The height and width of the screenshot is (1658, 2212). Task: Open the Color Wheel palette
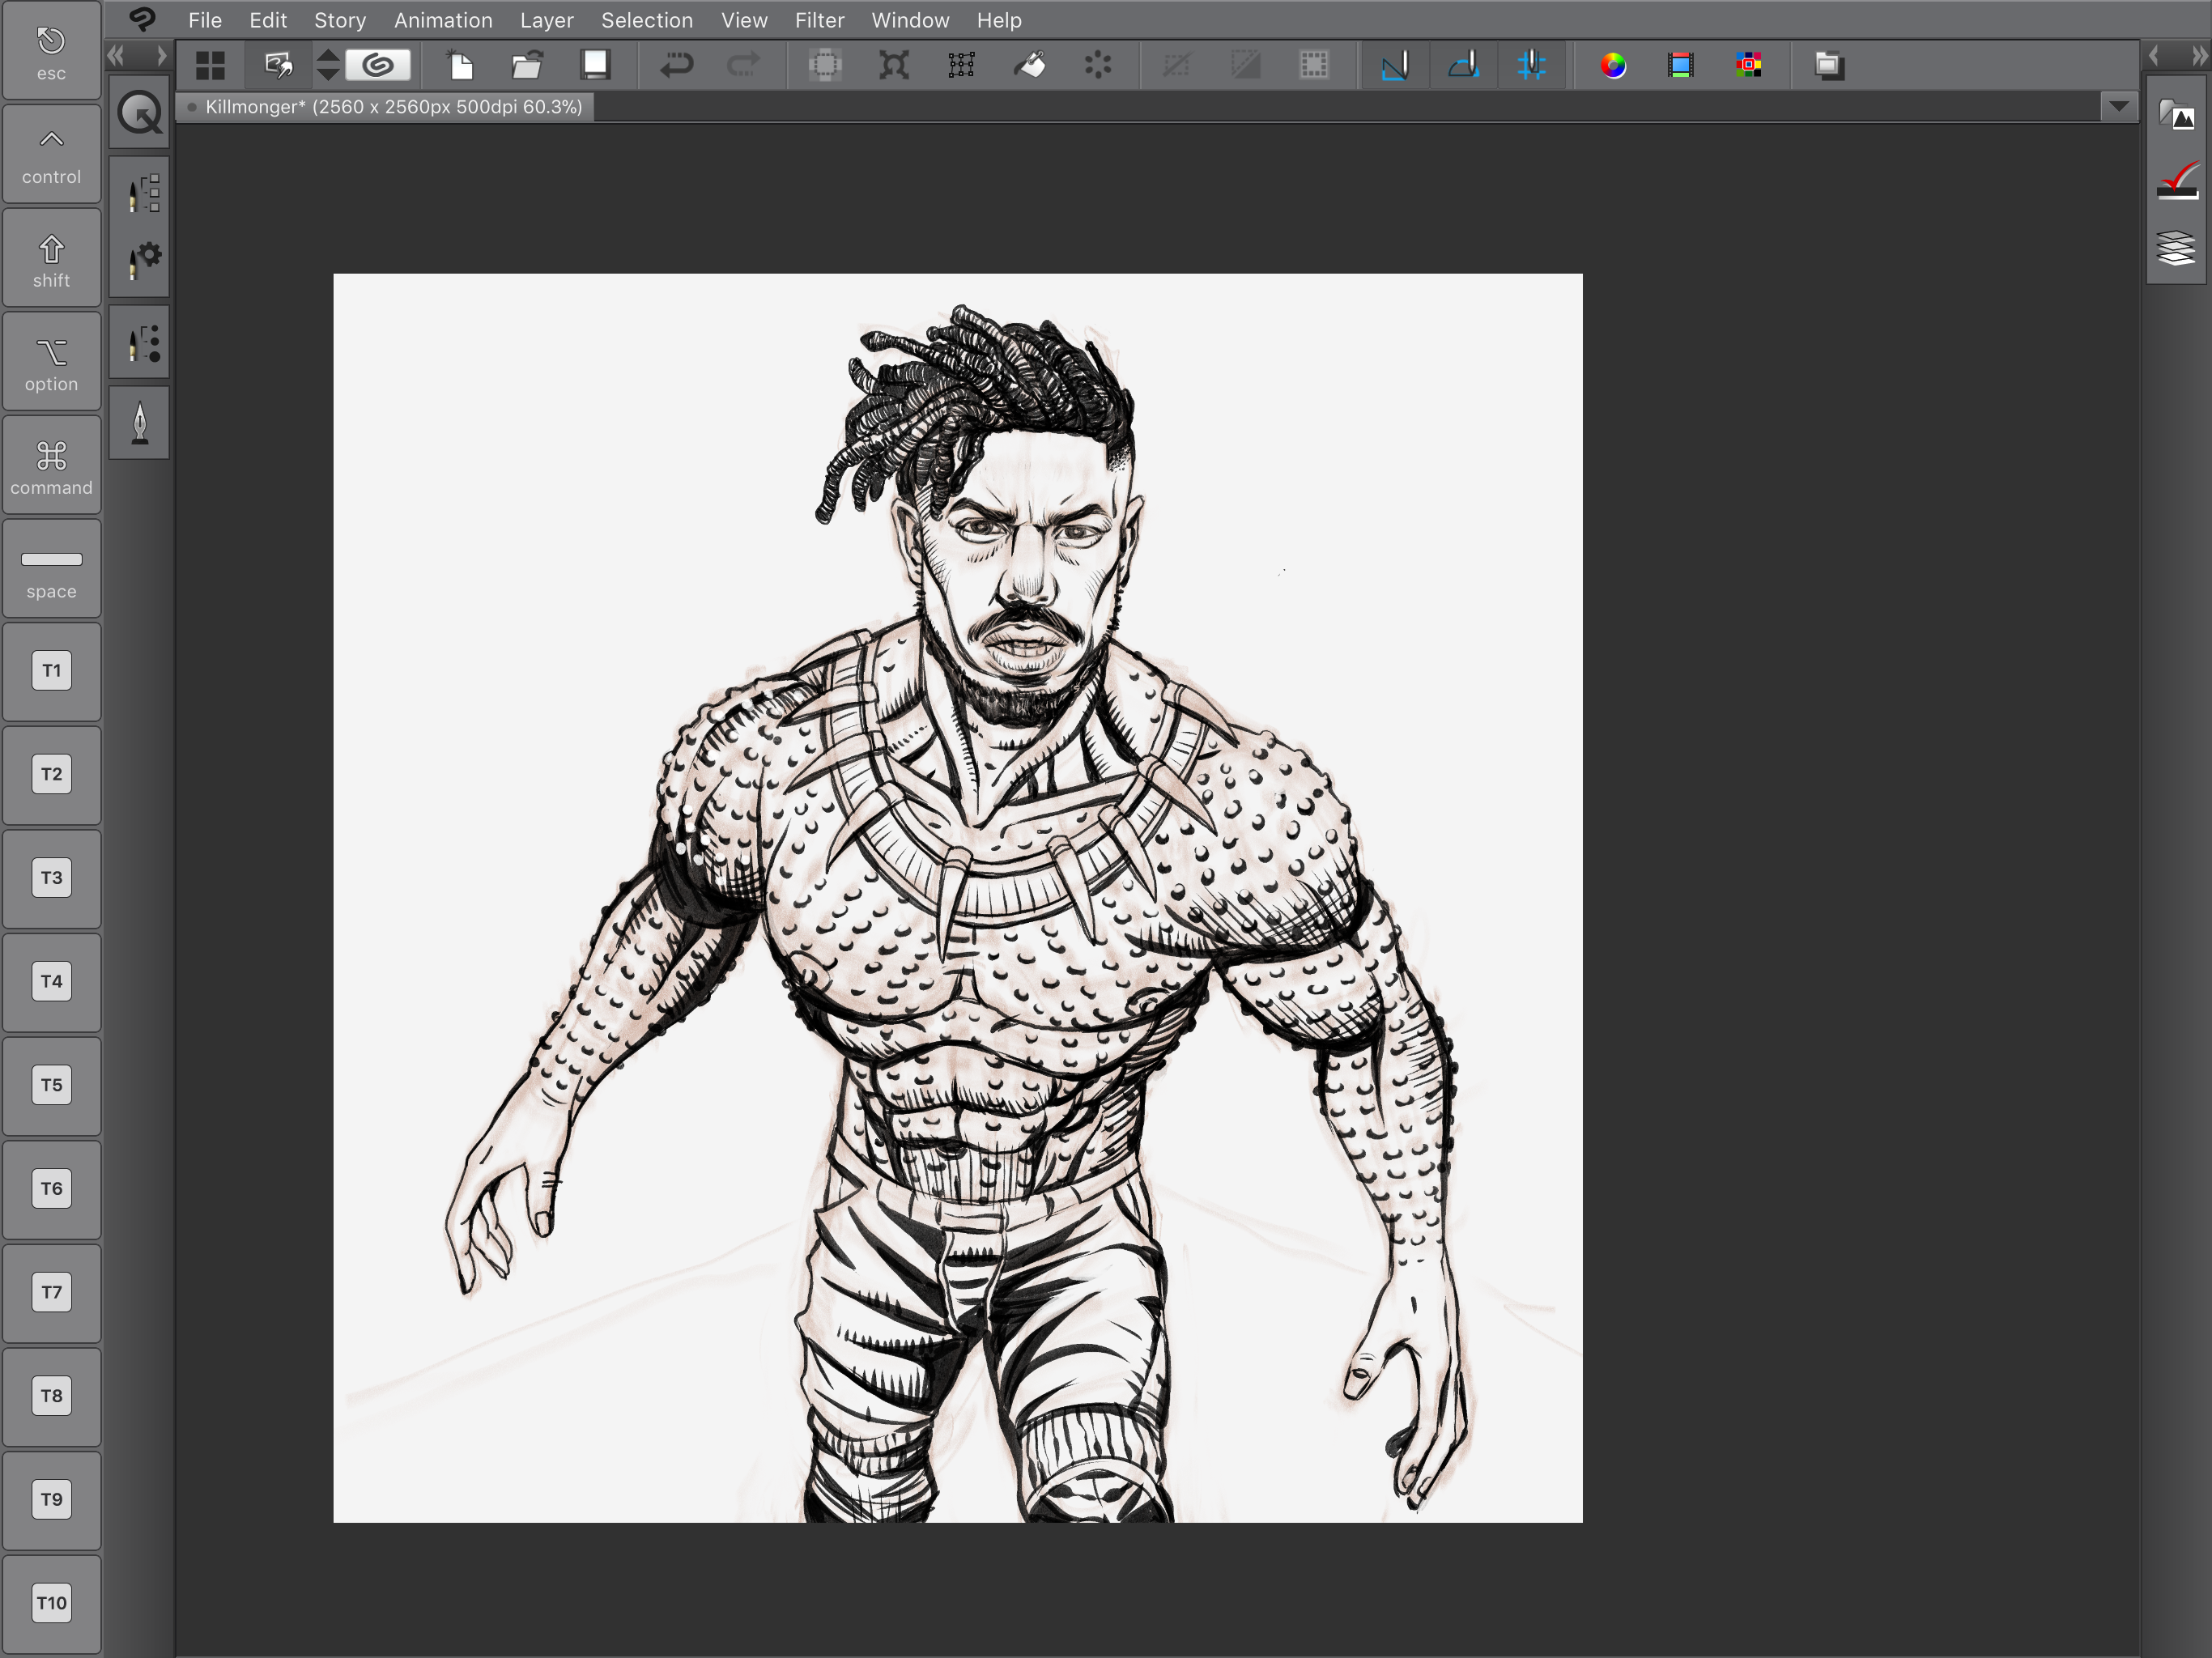pos(1612,66)
